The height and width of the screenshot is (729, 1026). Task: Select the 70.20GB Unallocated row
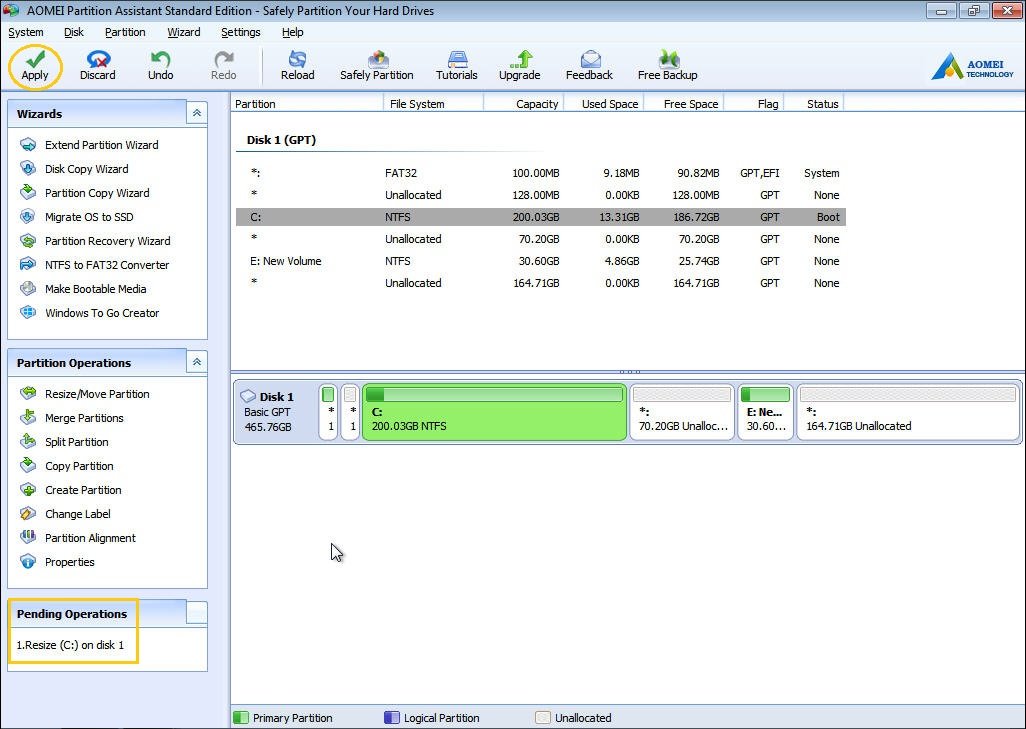pos(540,239)
